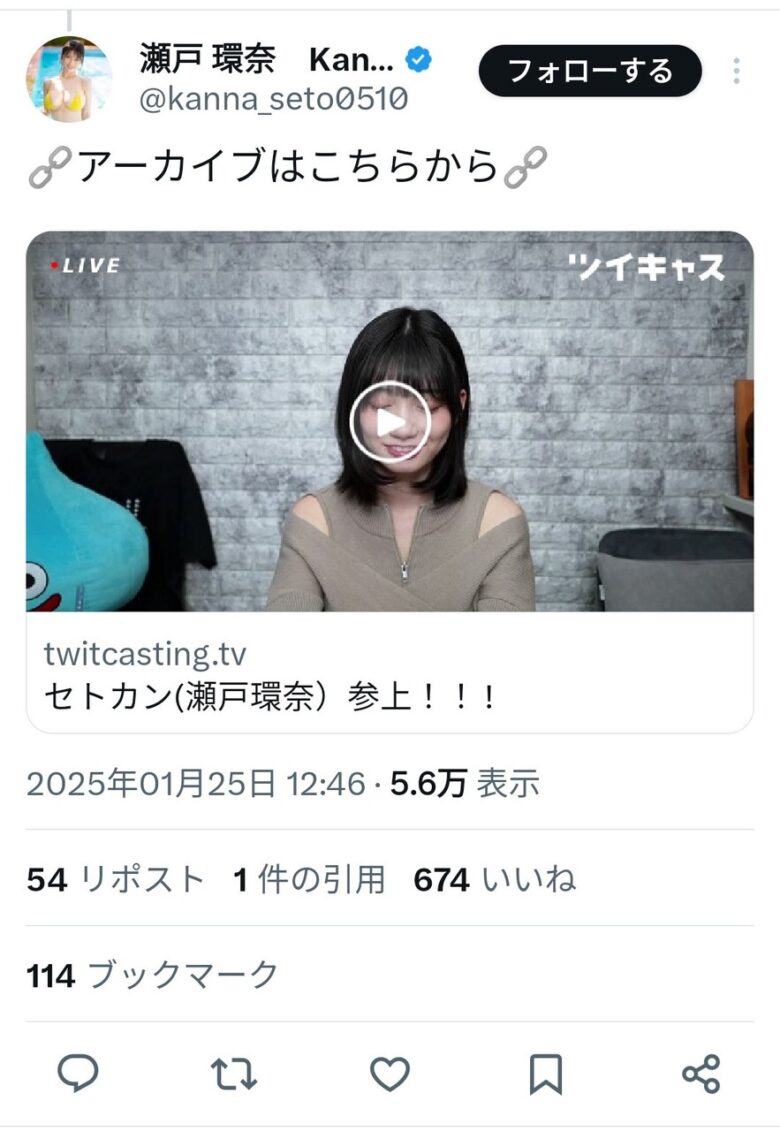Click the 5.6万 表示 view count
Screen dimensions: 780x1131
(x=465, y=783)
